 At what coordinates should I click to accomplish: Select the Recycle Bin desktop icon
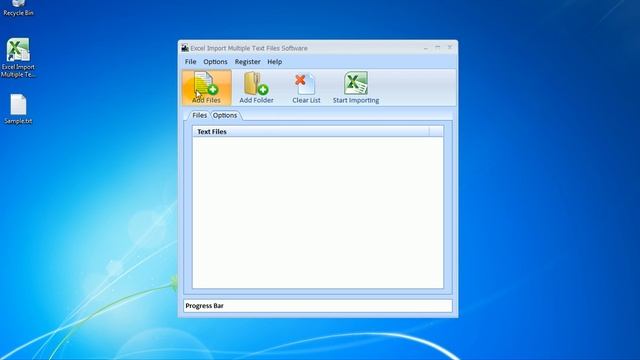(x=18, y=8)
